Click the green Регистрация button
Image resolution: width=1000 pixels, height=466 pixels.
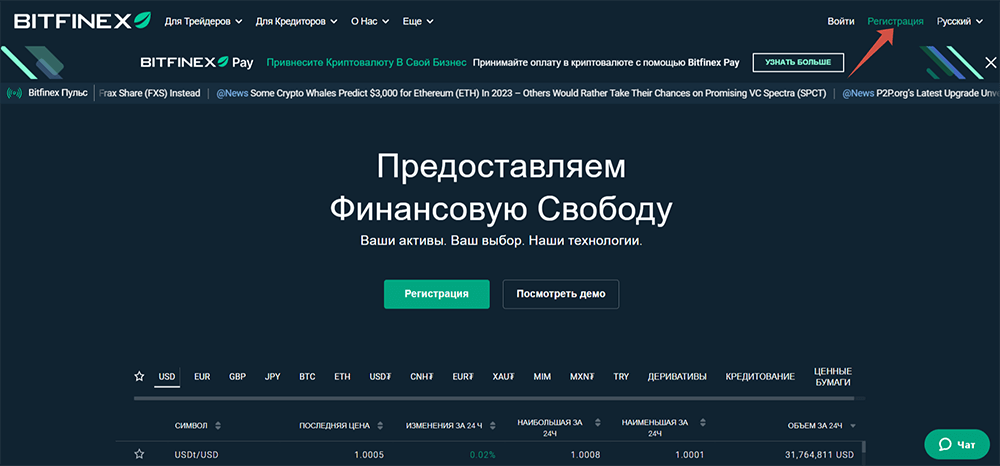coord(436,294)
